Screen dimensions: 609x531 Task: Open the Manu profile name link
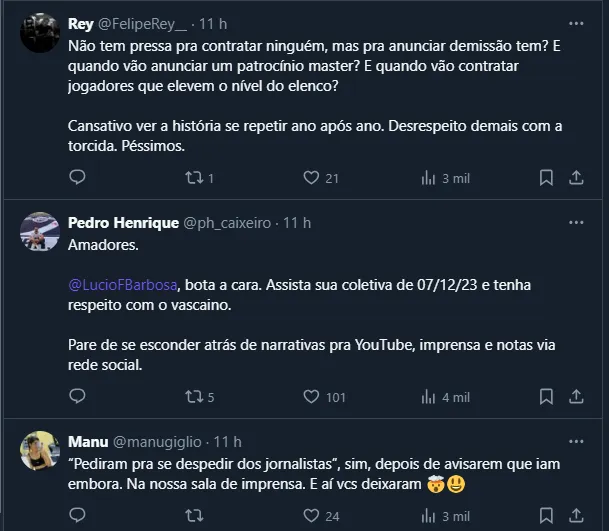click(x=88, y=441)
